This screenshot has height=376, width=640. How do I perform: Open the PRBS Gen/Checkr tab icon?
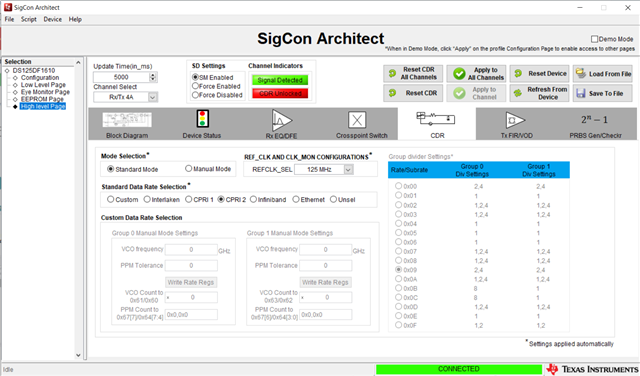(x=594, y=120)
